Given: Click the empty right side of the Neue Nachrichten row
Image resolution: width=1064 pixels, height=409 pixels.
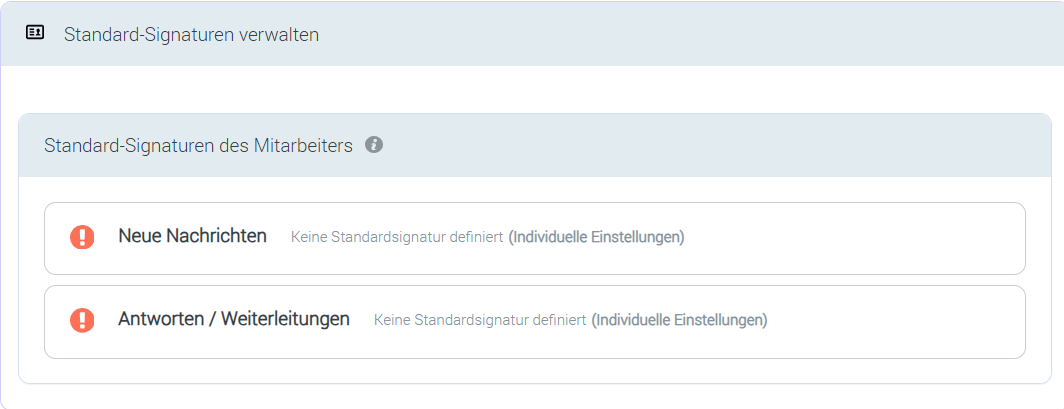Looking at the screenshot, I should pos(880,238).
